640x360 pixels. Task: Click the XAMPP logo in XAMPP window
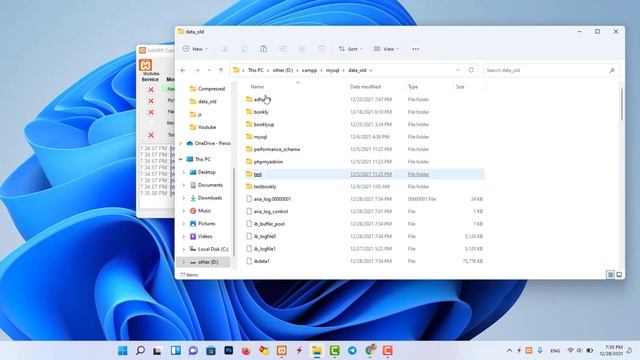[145, 65]
